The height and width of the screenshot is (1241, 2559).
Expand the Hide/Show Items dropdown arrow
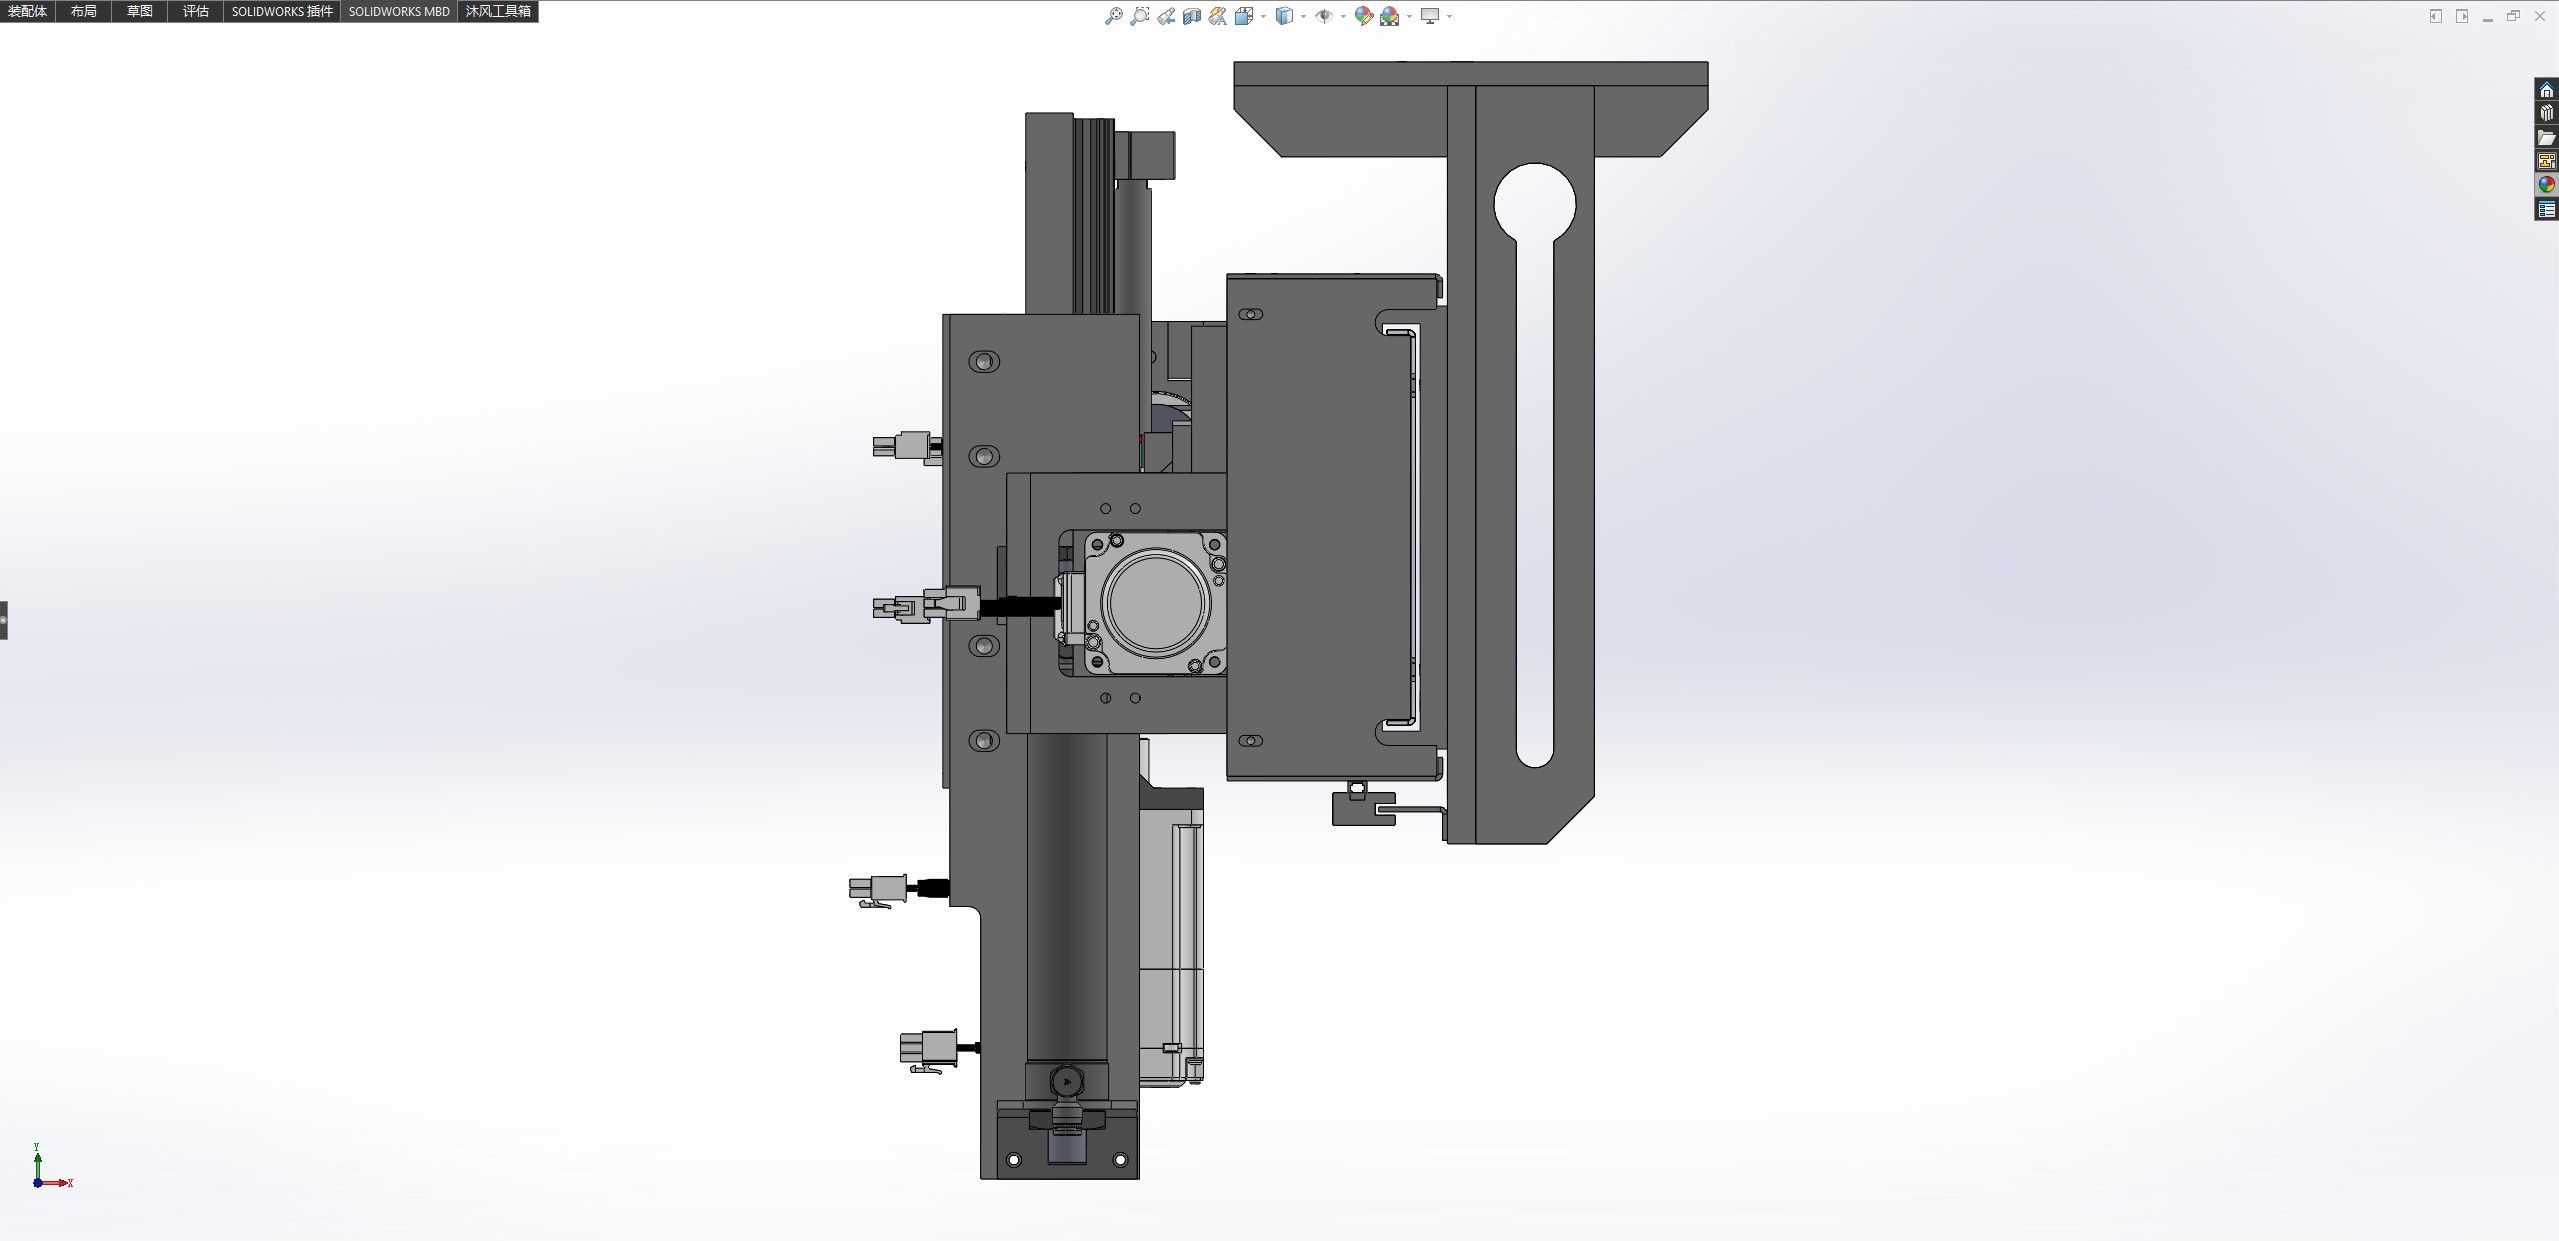(x=1343, y=16)
